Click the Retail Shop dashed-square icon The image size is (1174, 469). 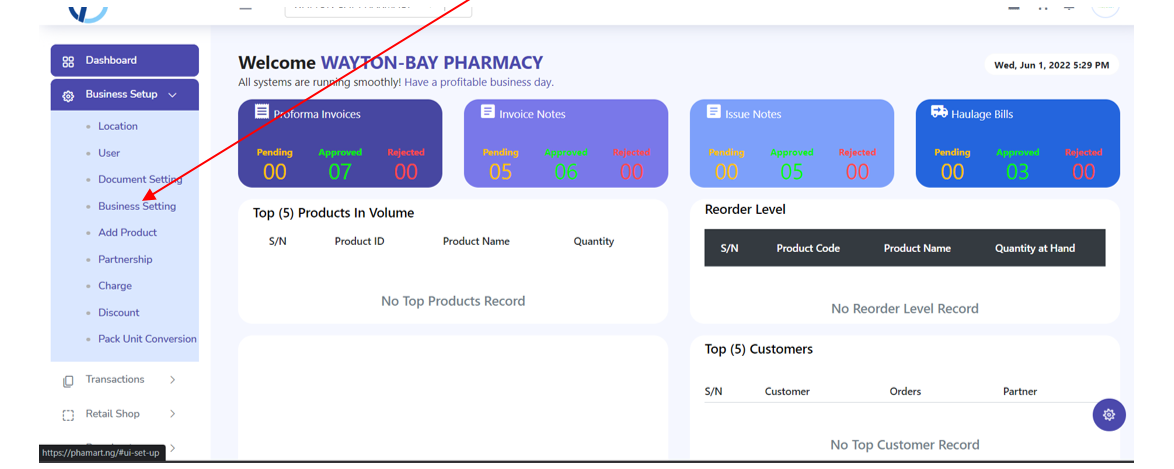pyautogui.click(x=68, y=415)
